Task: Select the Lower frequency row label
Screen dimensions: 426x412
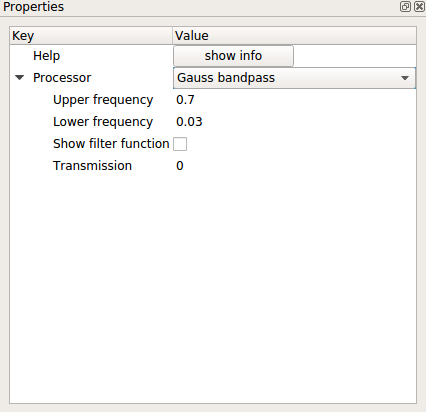Action: click(103, 122)
